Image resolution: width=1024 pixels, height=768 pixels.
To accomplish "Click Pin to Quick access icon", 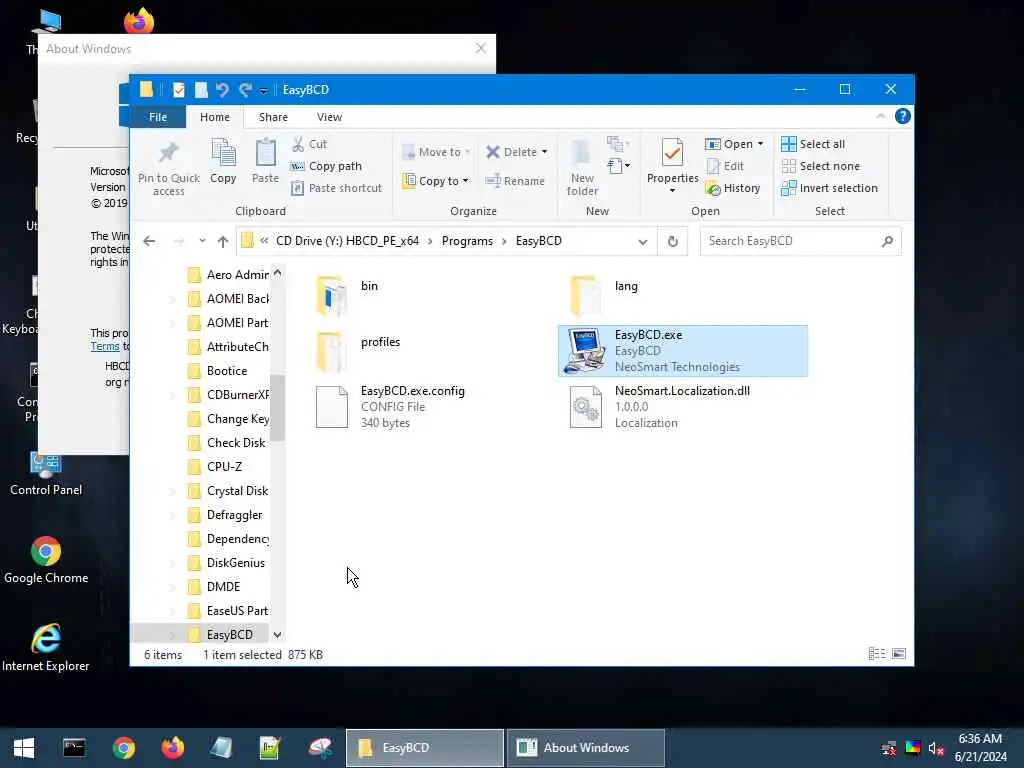I will pos(168,167).
